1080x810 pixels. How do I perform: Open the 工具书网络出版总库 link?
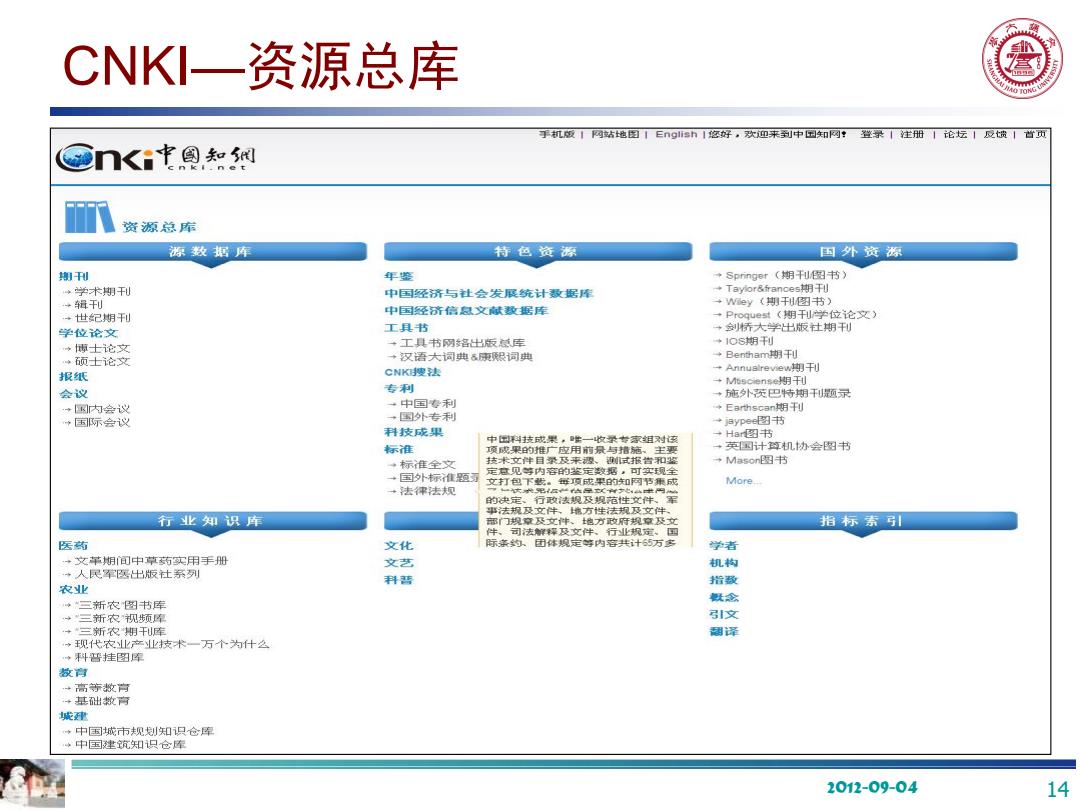462,343
